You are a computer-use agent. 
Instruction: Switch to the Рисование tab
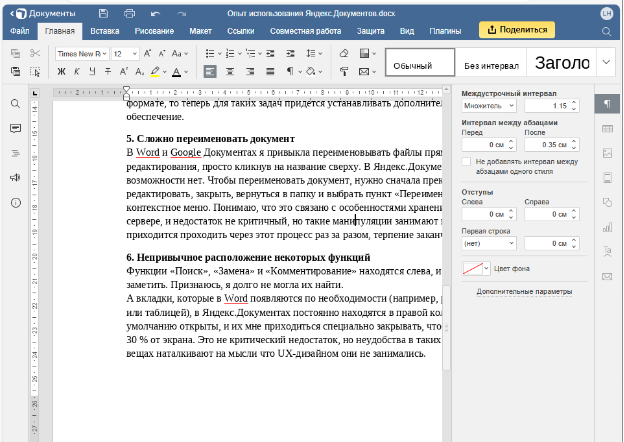click(154, 31)
